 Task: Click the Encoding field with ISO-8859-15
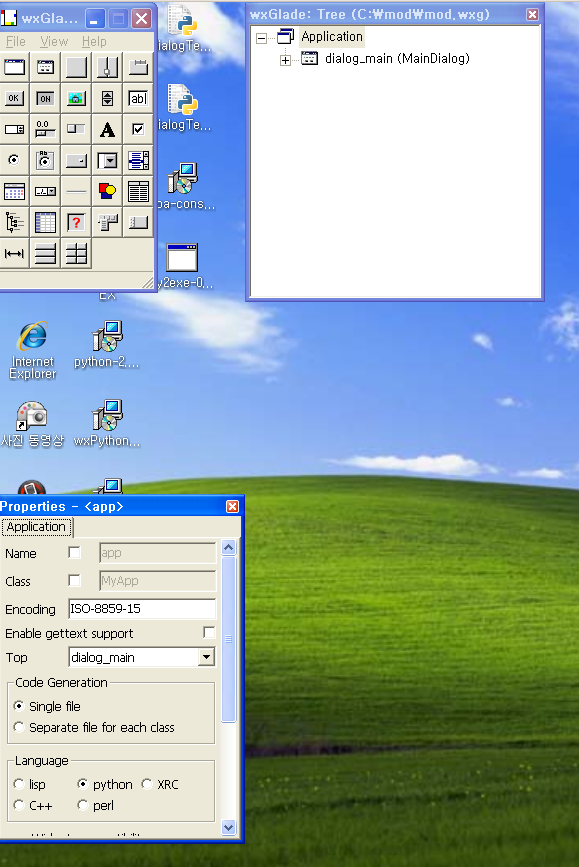click(x=142, y=609)
